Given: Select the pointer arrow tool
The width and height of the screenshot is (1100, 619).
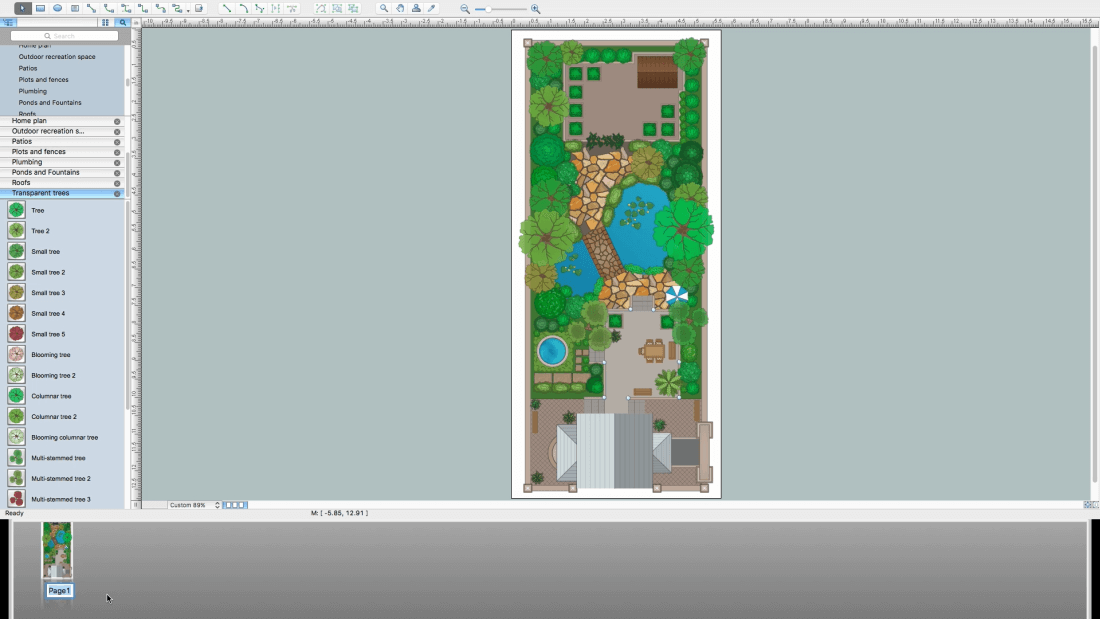Looking at the screenshot, I should [x=23, y=8].
